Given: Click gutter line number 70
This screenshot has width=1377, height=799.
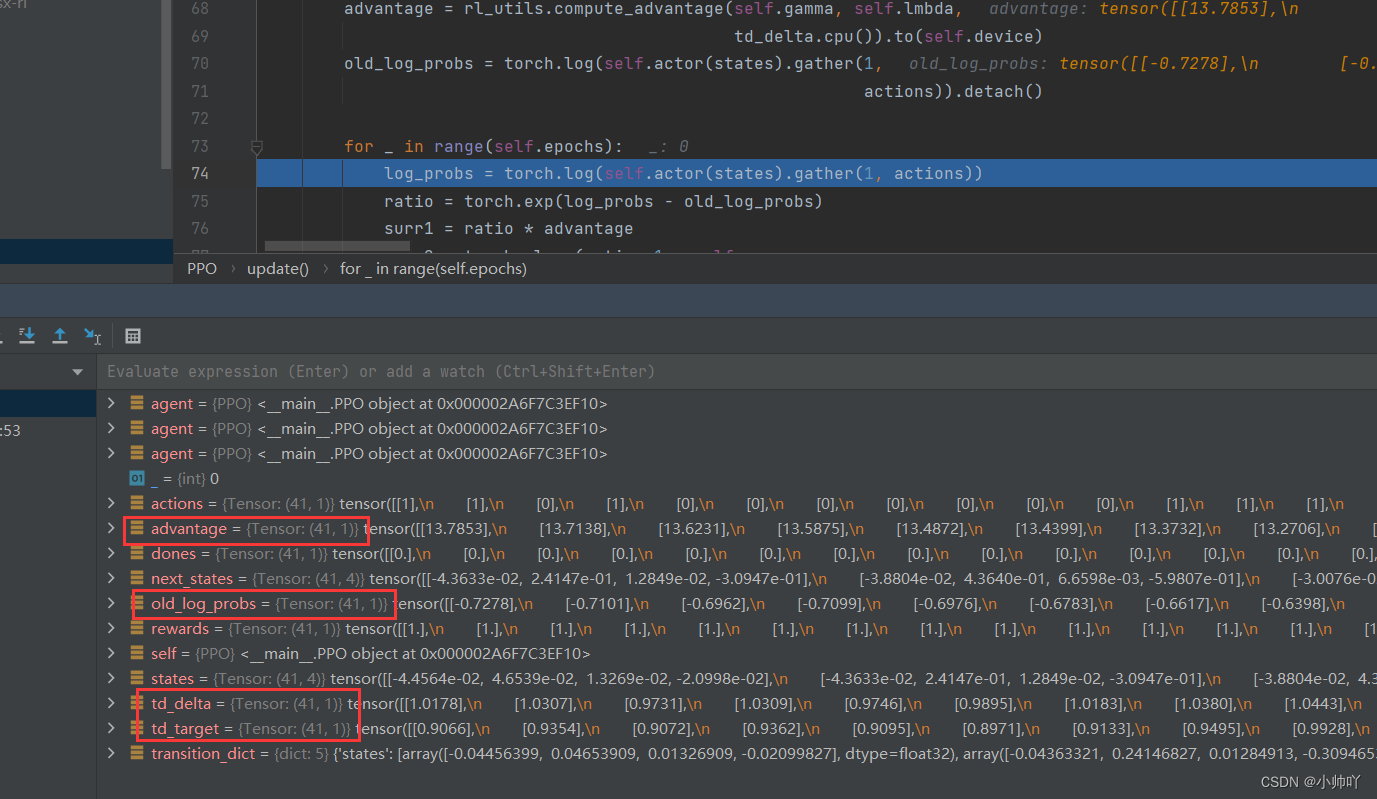Looking at the screenshot, I should pyautogui.click(x=199, y=63).
